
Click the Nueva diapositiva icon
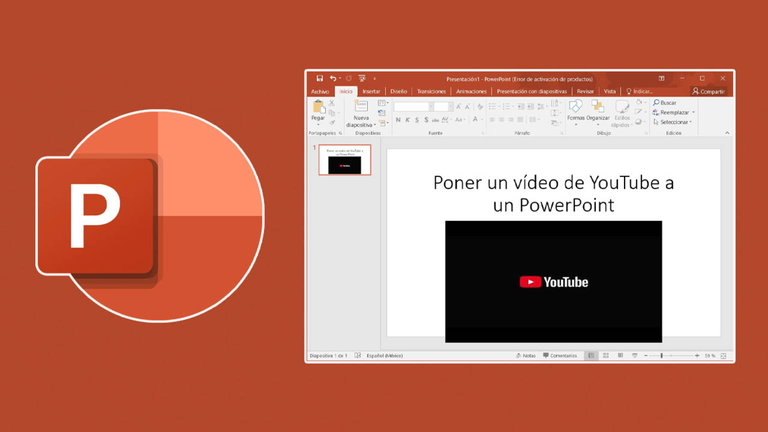361,105
